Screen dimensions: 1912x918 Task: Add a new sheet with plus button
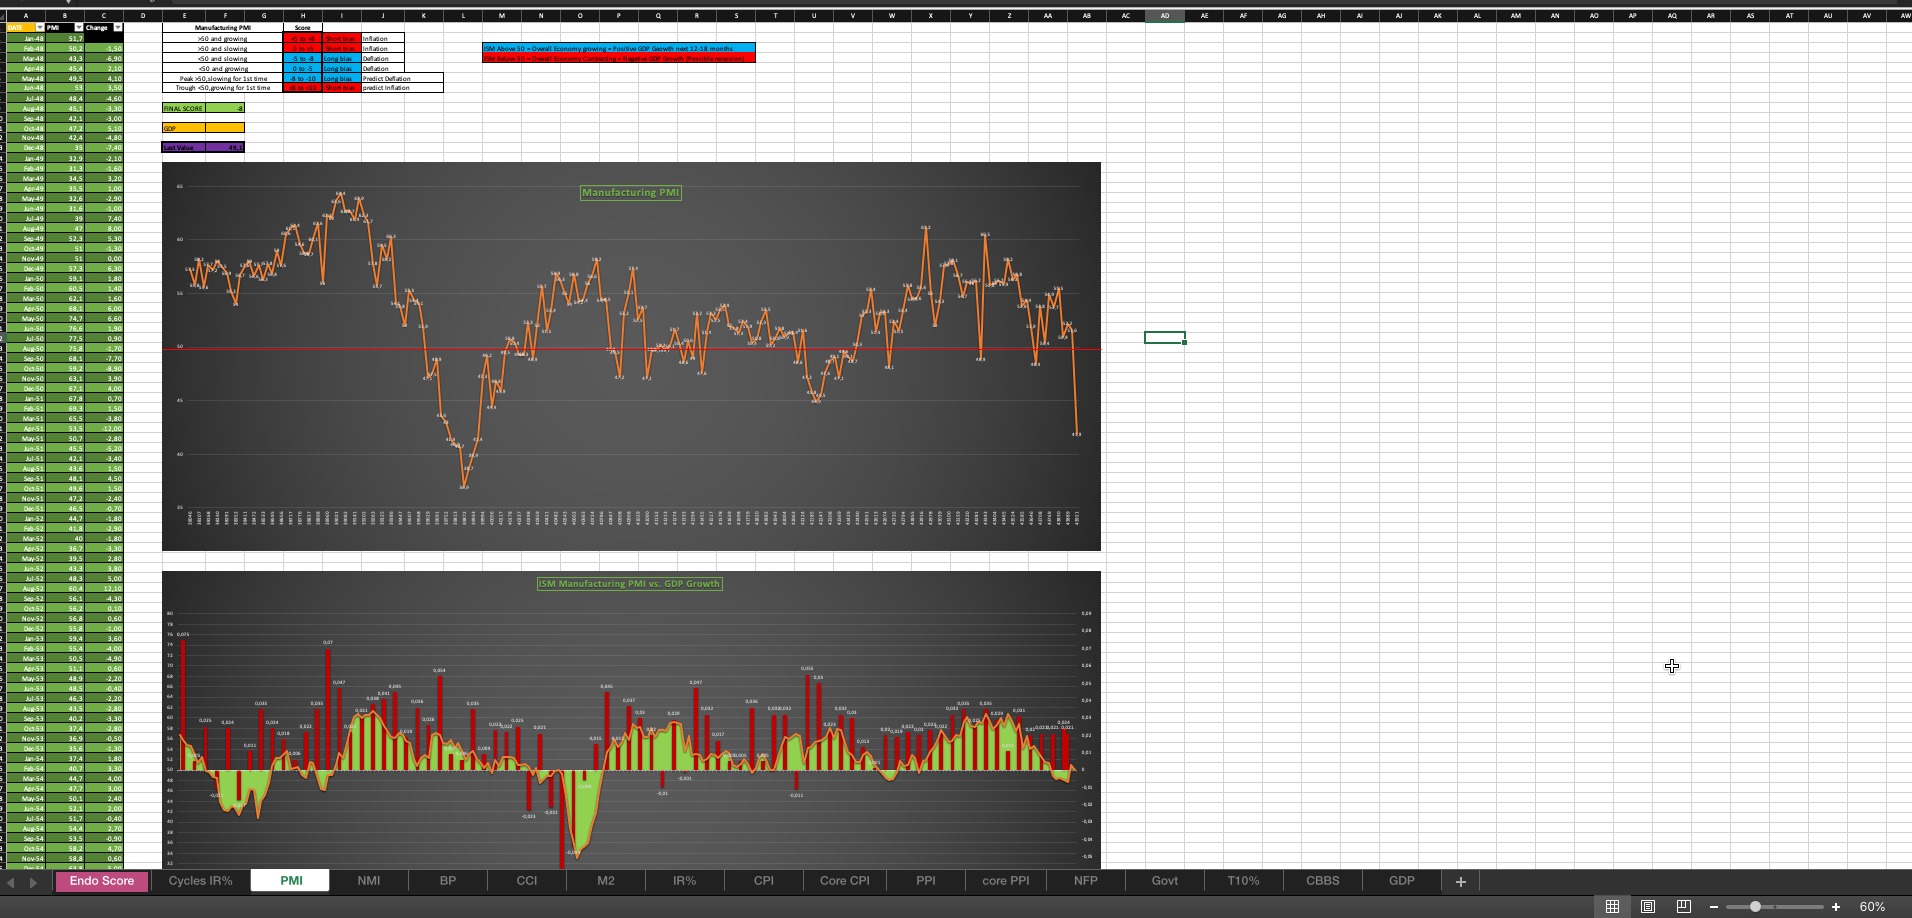pyautogui.click(x=1460, y=881)
